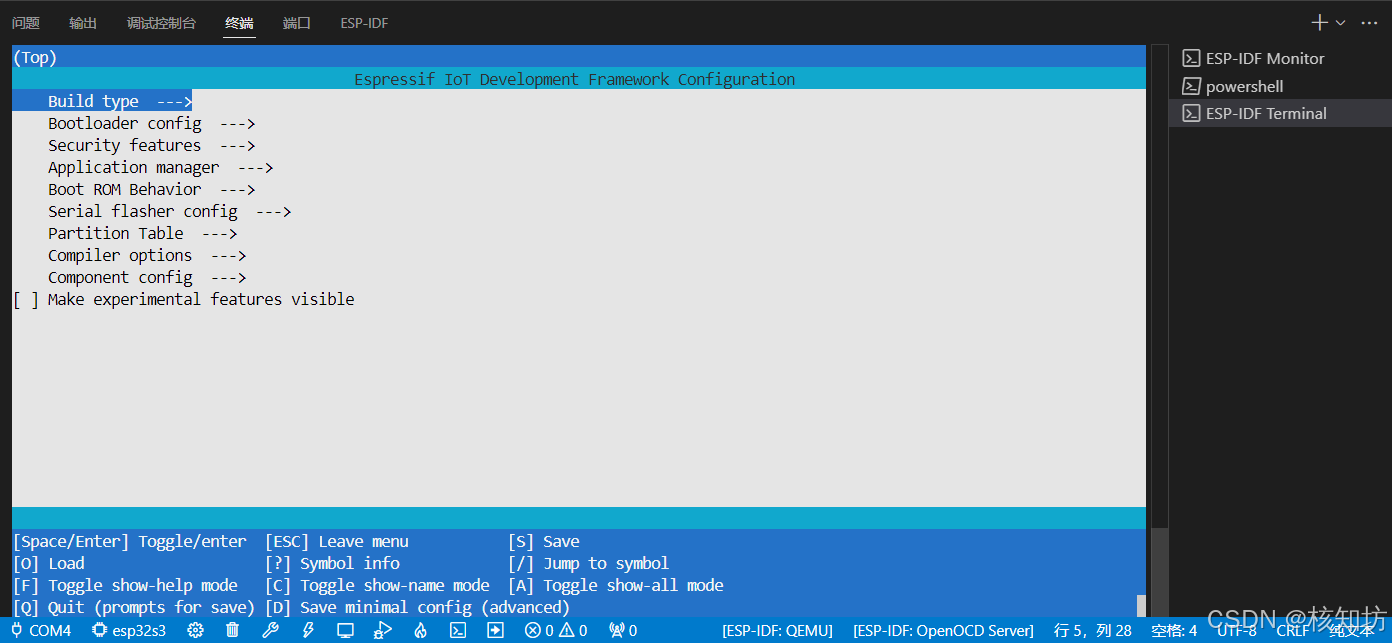Click the [O] Load hint text

pos(49,563)
